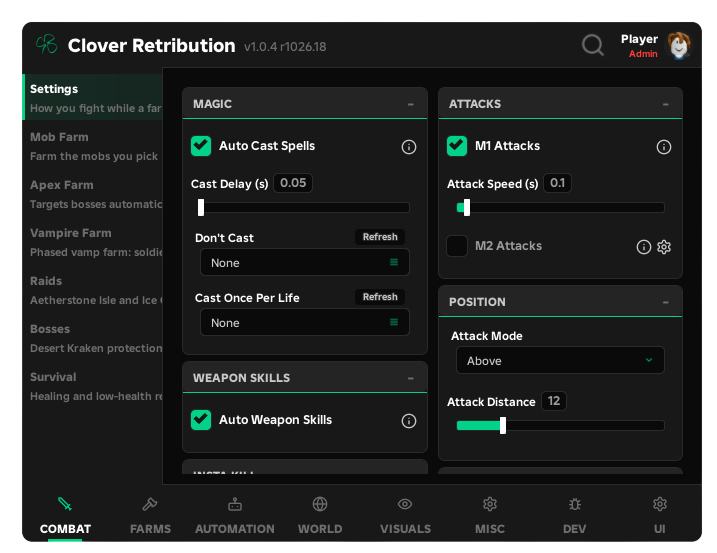Open Survival sidebar page
Viewport: 717px width, 553px height.
[94, 387]
